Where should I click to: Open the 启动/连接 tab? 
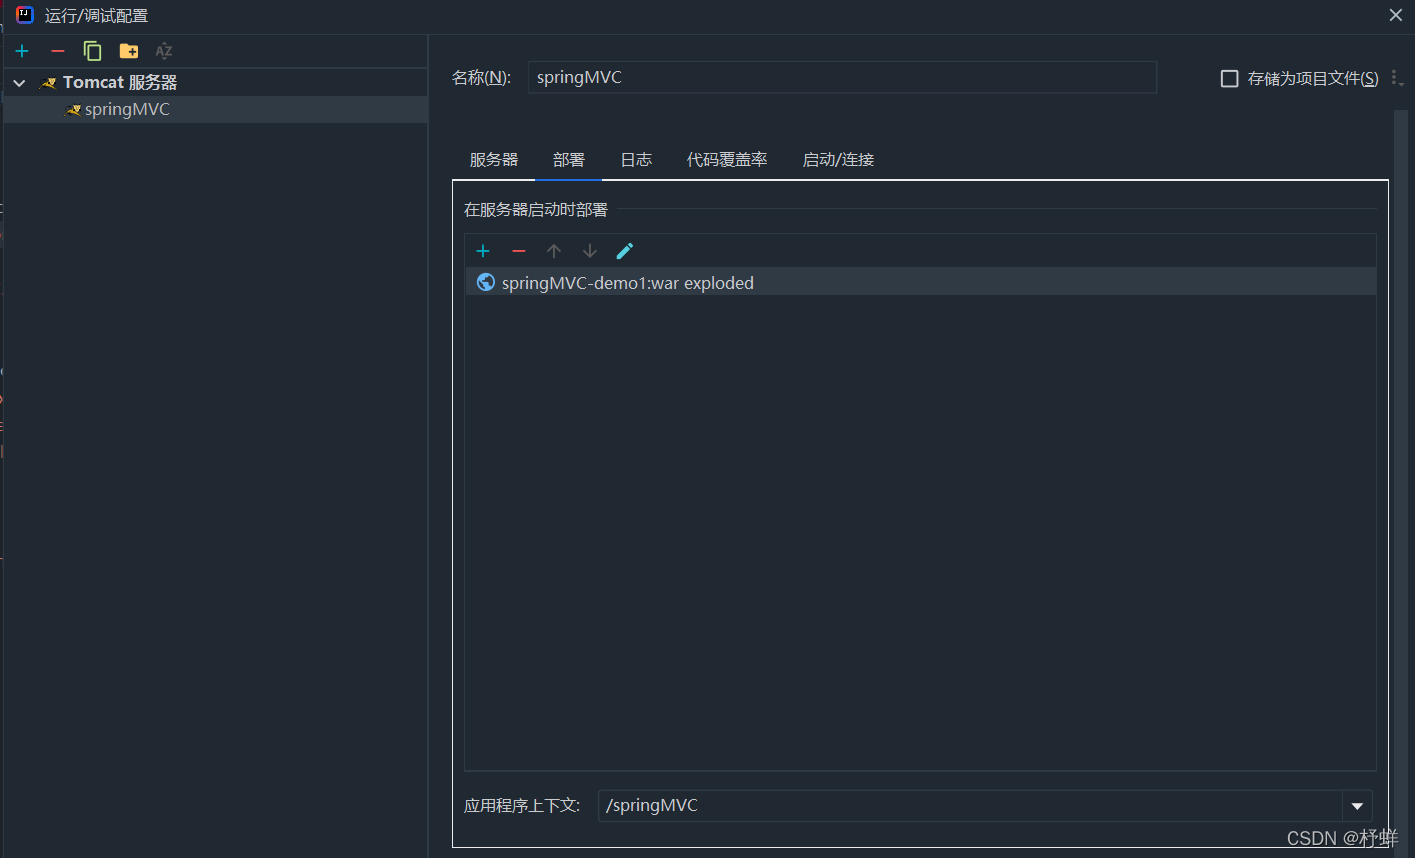838,160
